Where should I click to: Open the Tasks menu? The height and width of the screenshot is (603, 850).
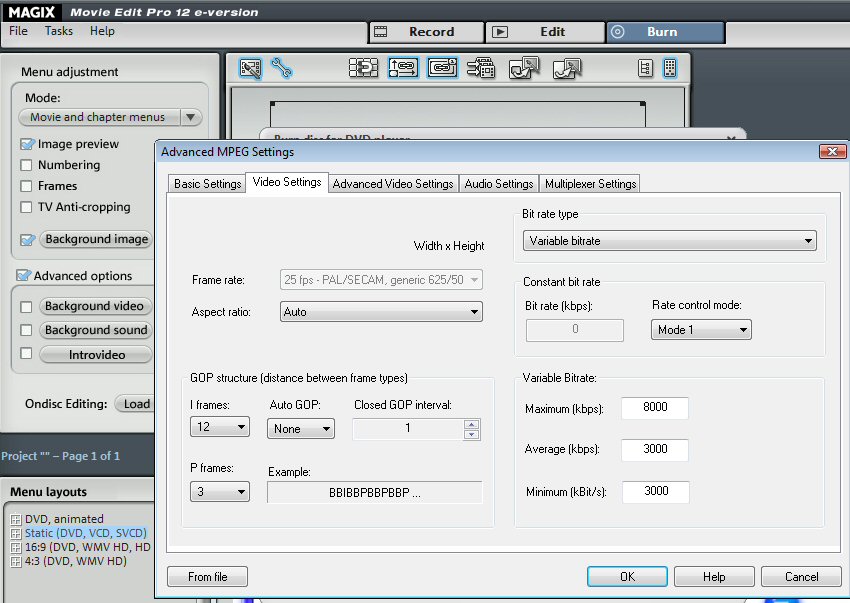59,31
